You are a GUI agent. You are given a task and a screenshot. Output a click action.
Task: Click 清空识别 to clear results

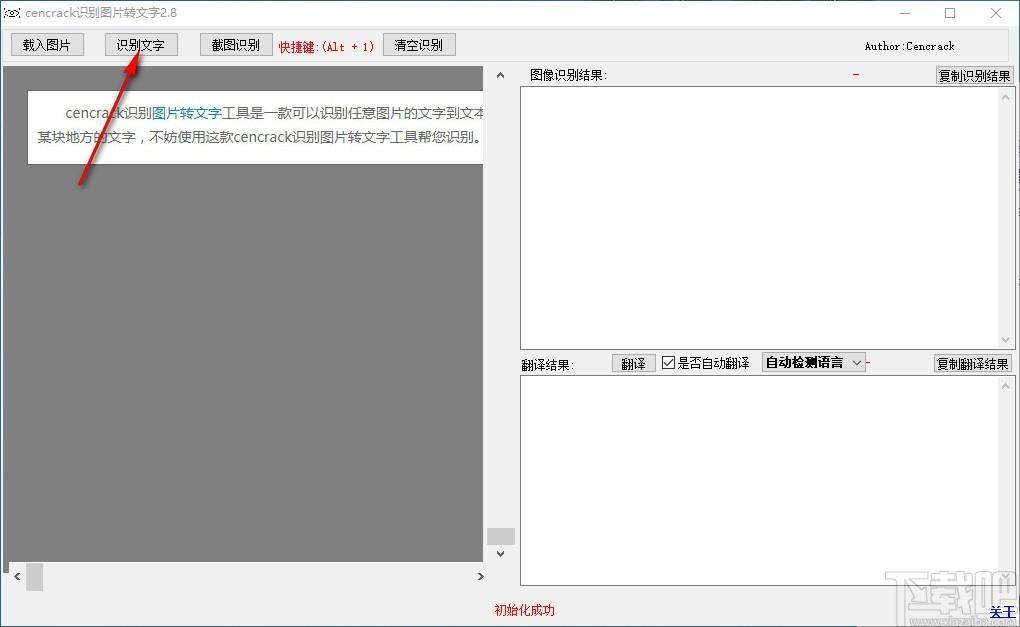click(x=418, y=45)
